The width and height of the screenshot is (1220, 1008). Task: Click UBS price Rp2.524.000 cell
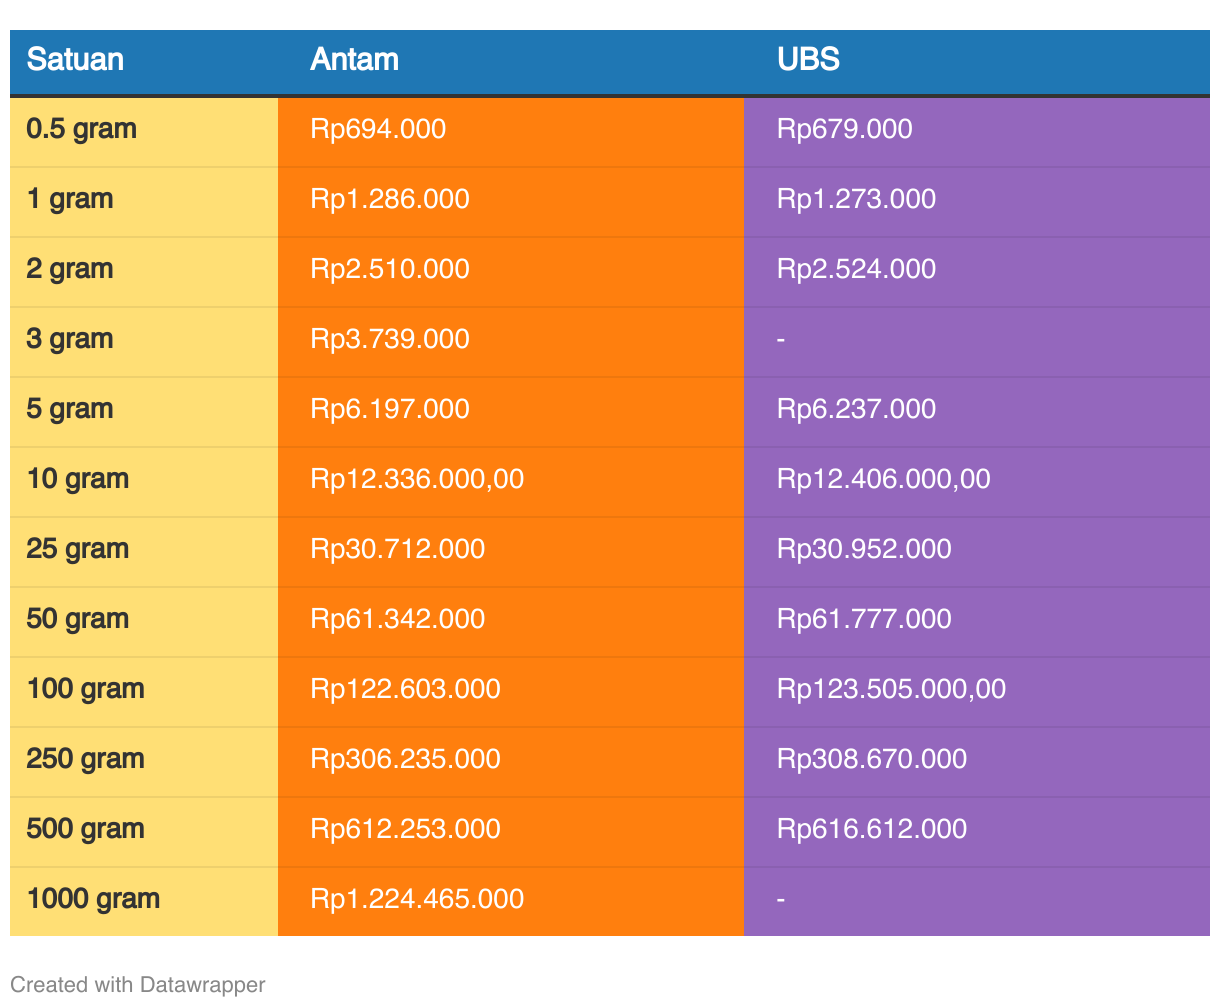point(856,269)
